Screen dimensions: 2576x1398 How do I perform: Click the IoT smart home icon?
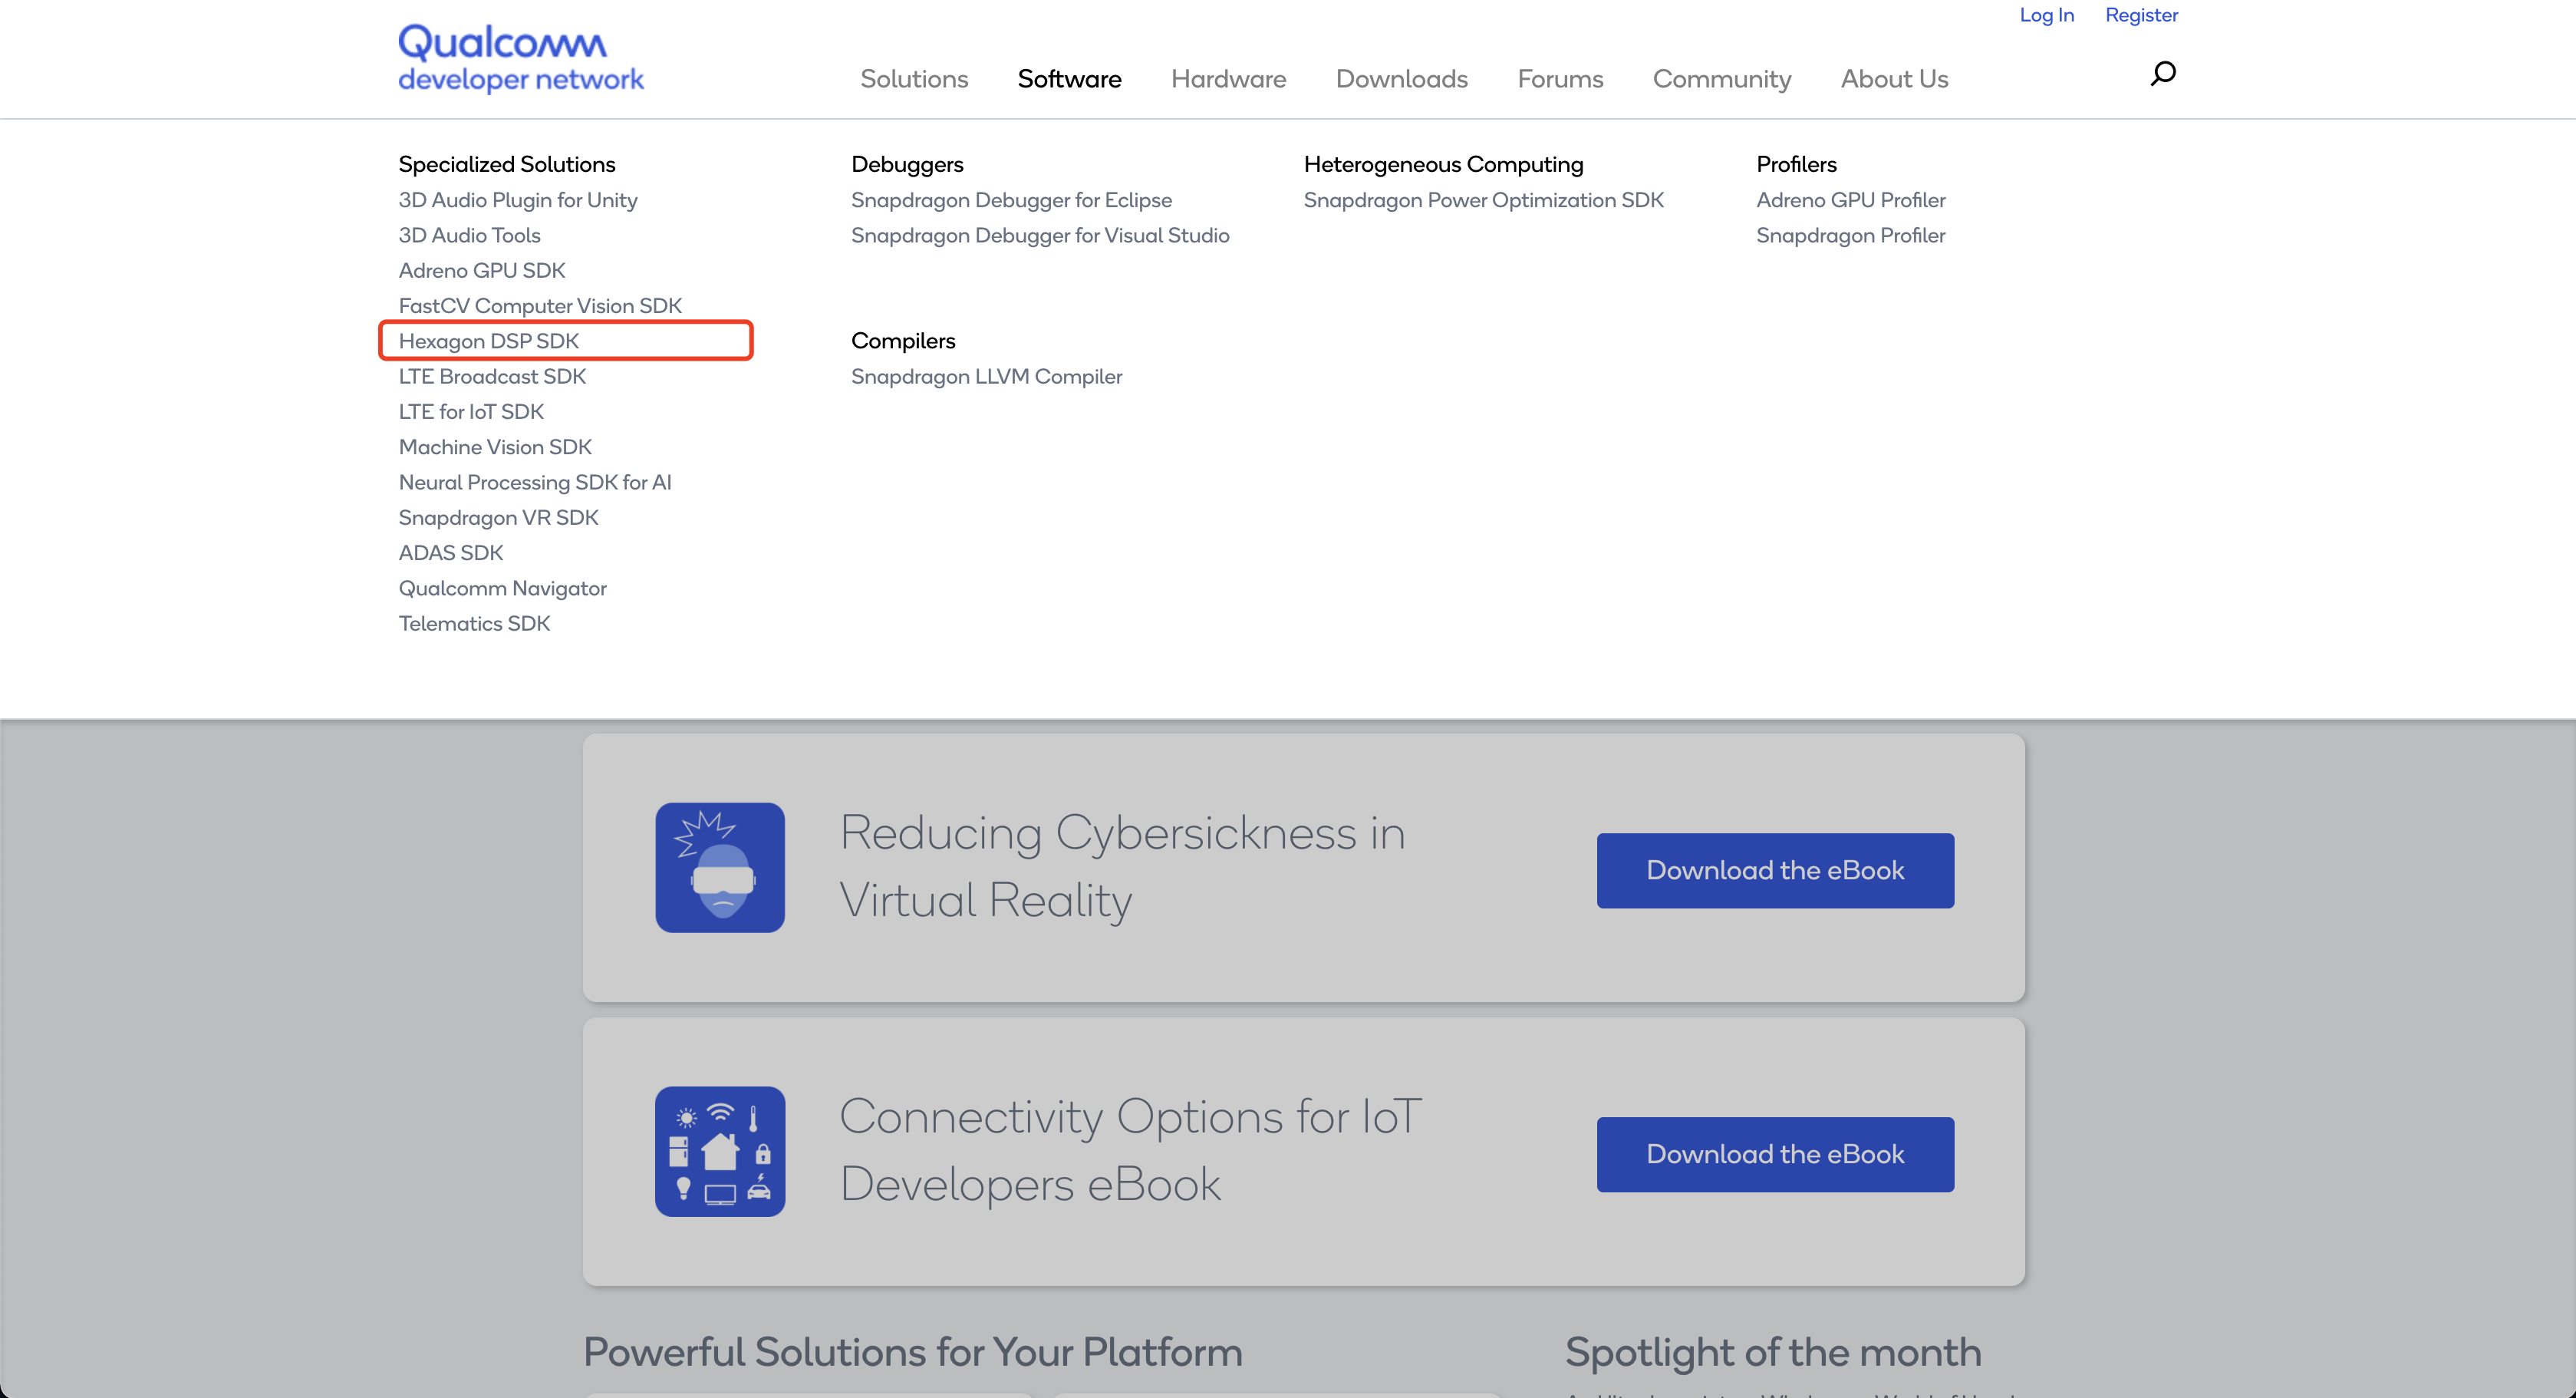point(720,1151)
